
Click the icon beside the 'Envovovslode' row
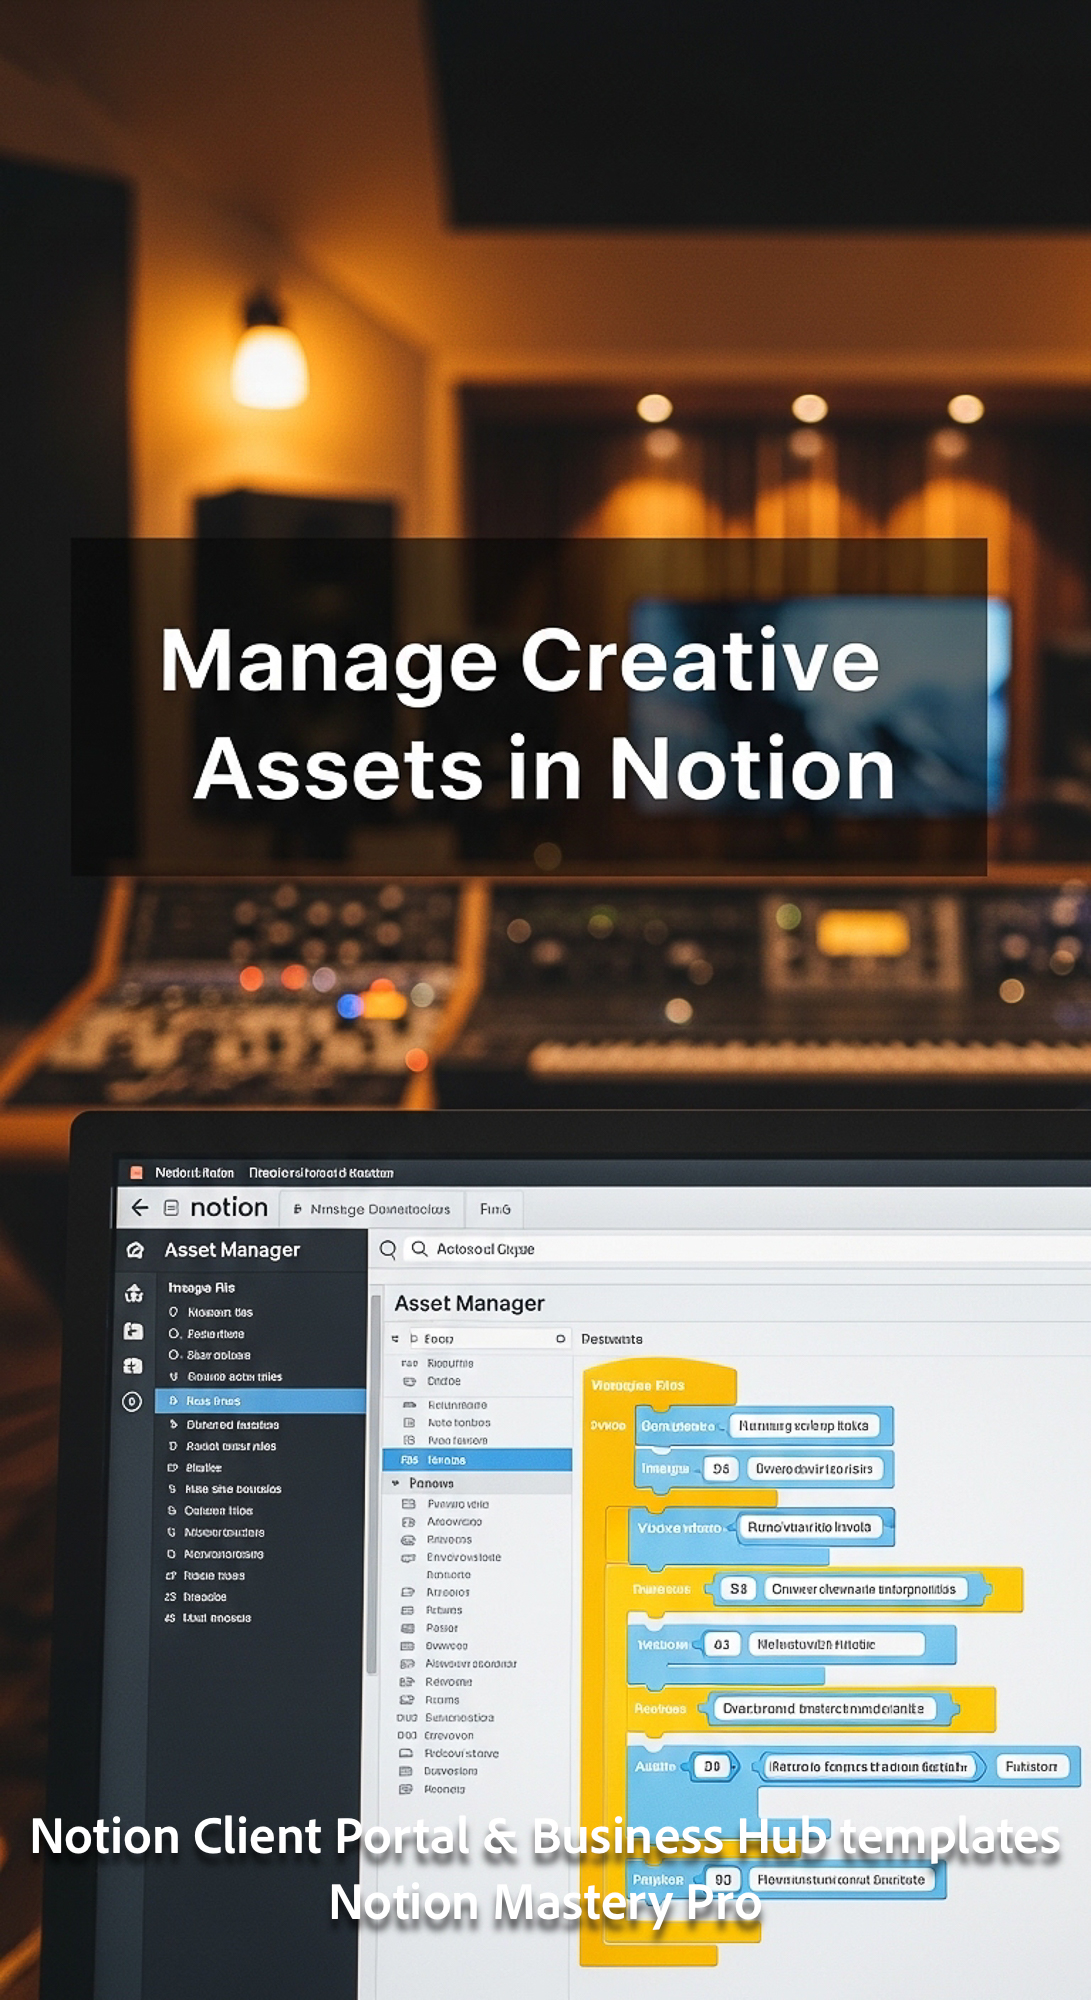(408, 1558)
